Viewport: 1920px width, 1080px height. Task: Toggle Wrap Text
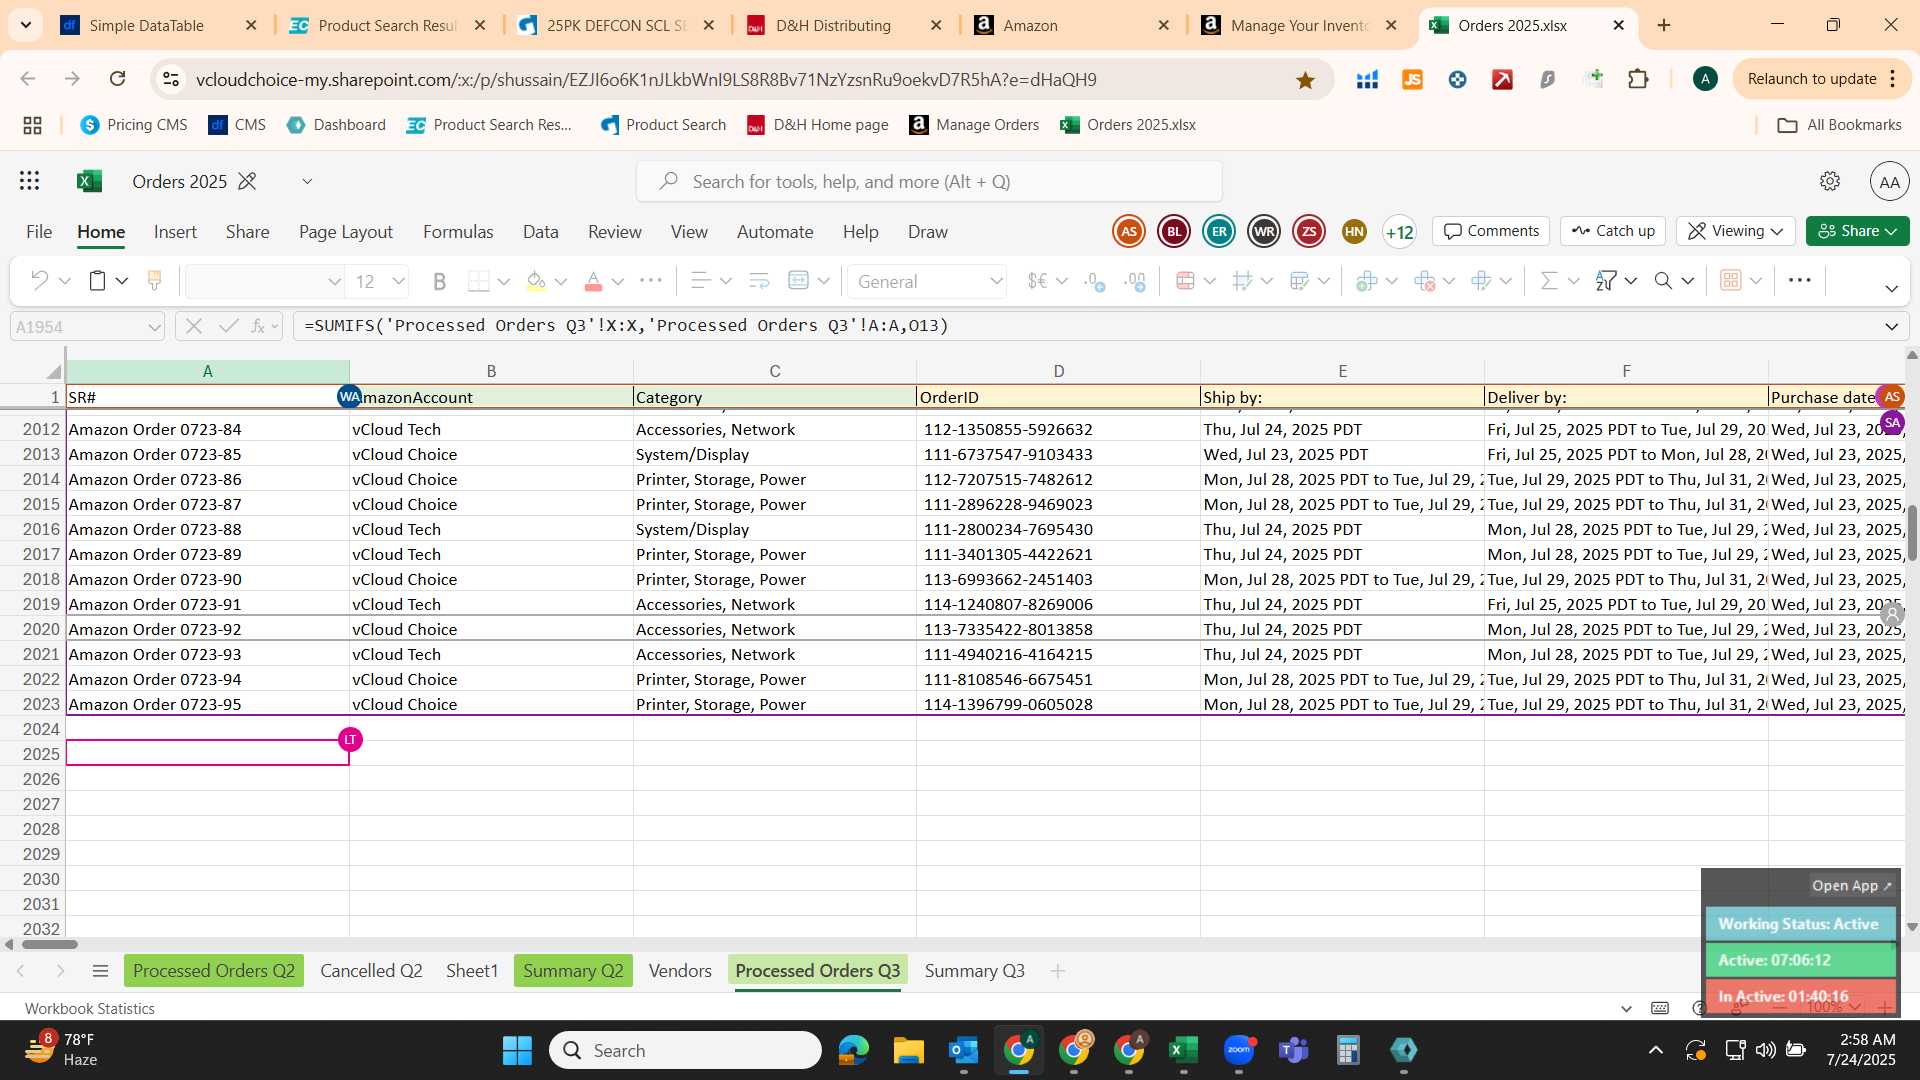759,281
